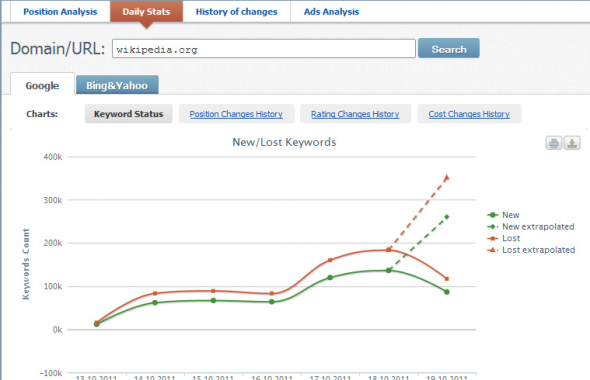Click the download chart icon
Screen dimensions: 590x380
pos(572,143)
